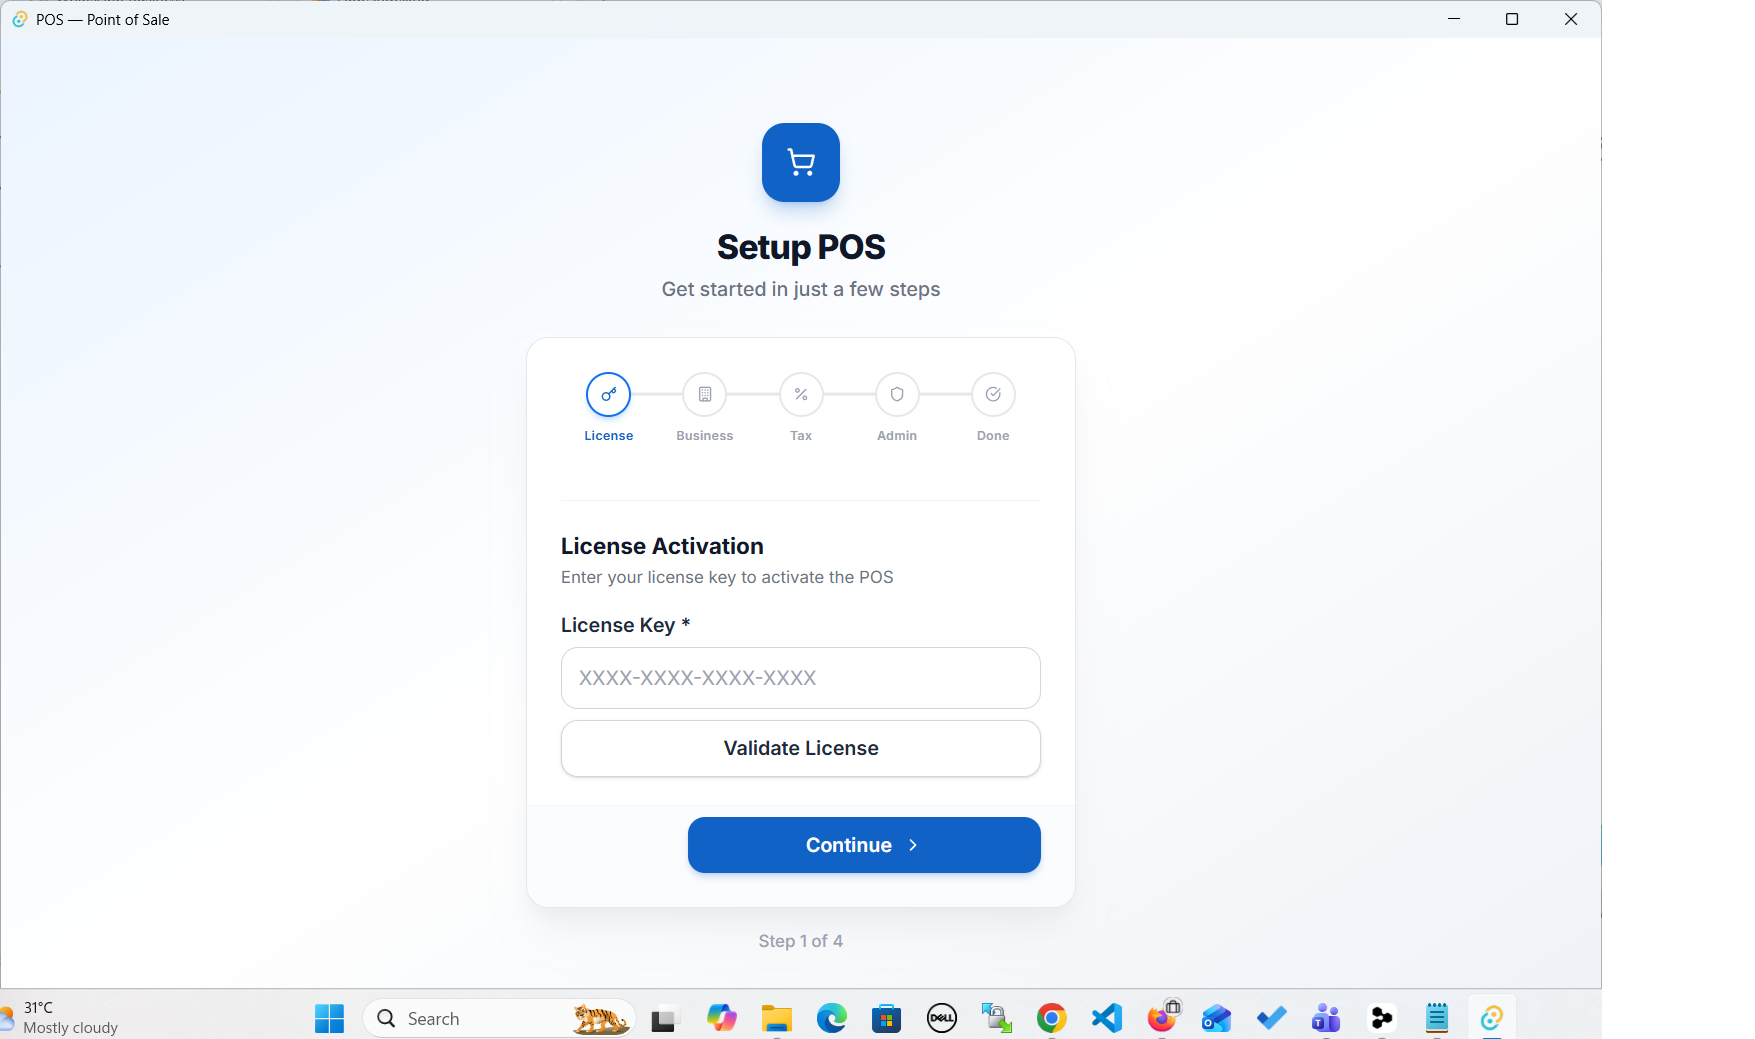The width and height of the screenshot is (1755, 1039).
Task: Click the License key step icon
Action: [x=608, y=395]
